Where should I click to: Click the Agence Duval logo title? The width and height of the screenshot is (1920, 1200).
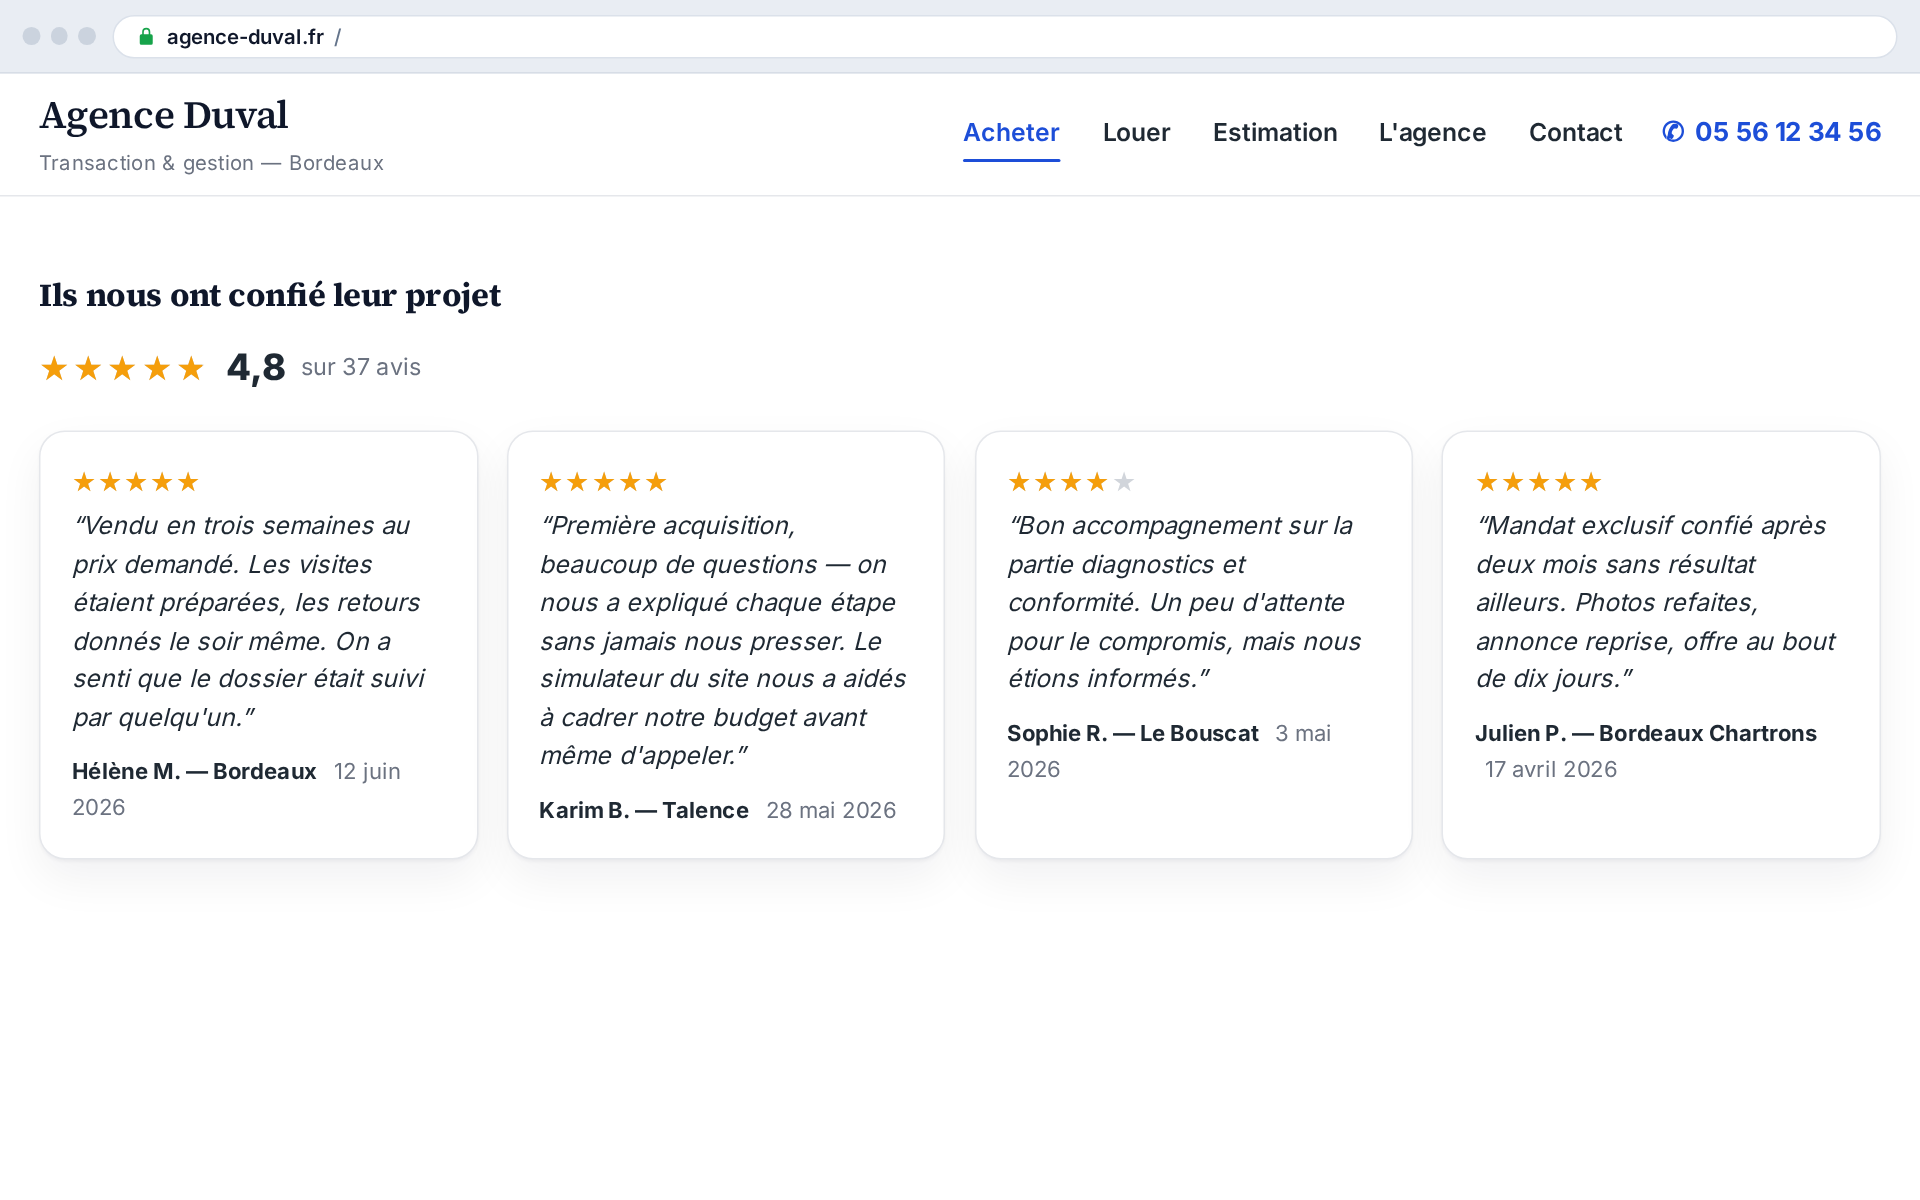click(164, 115)
